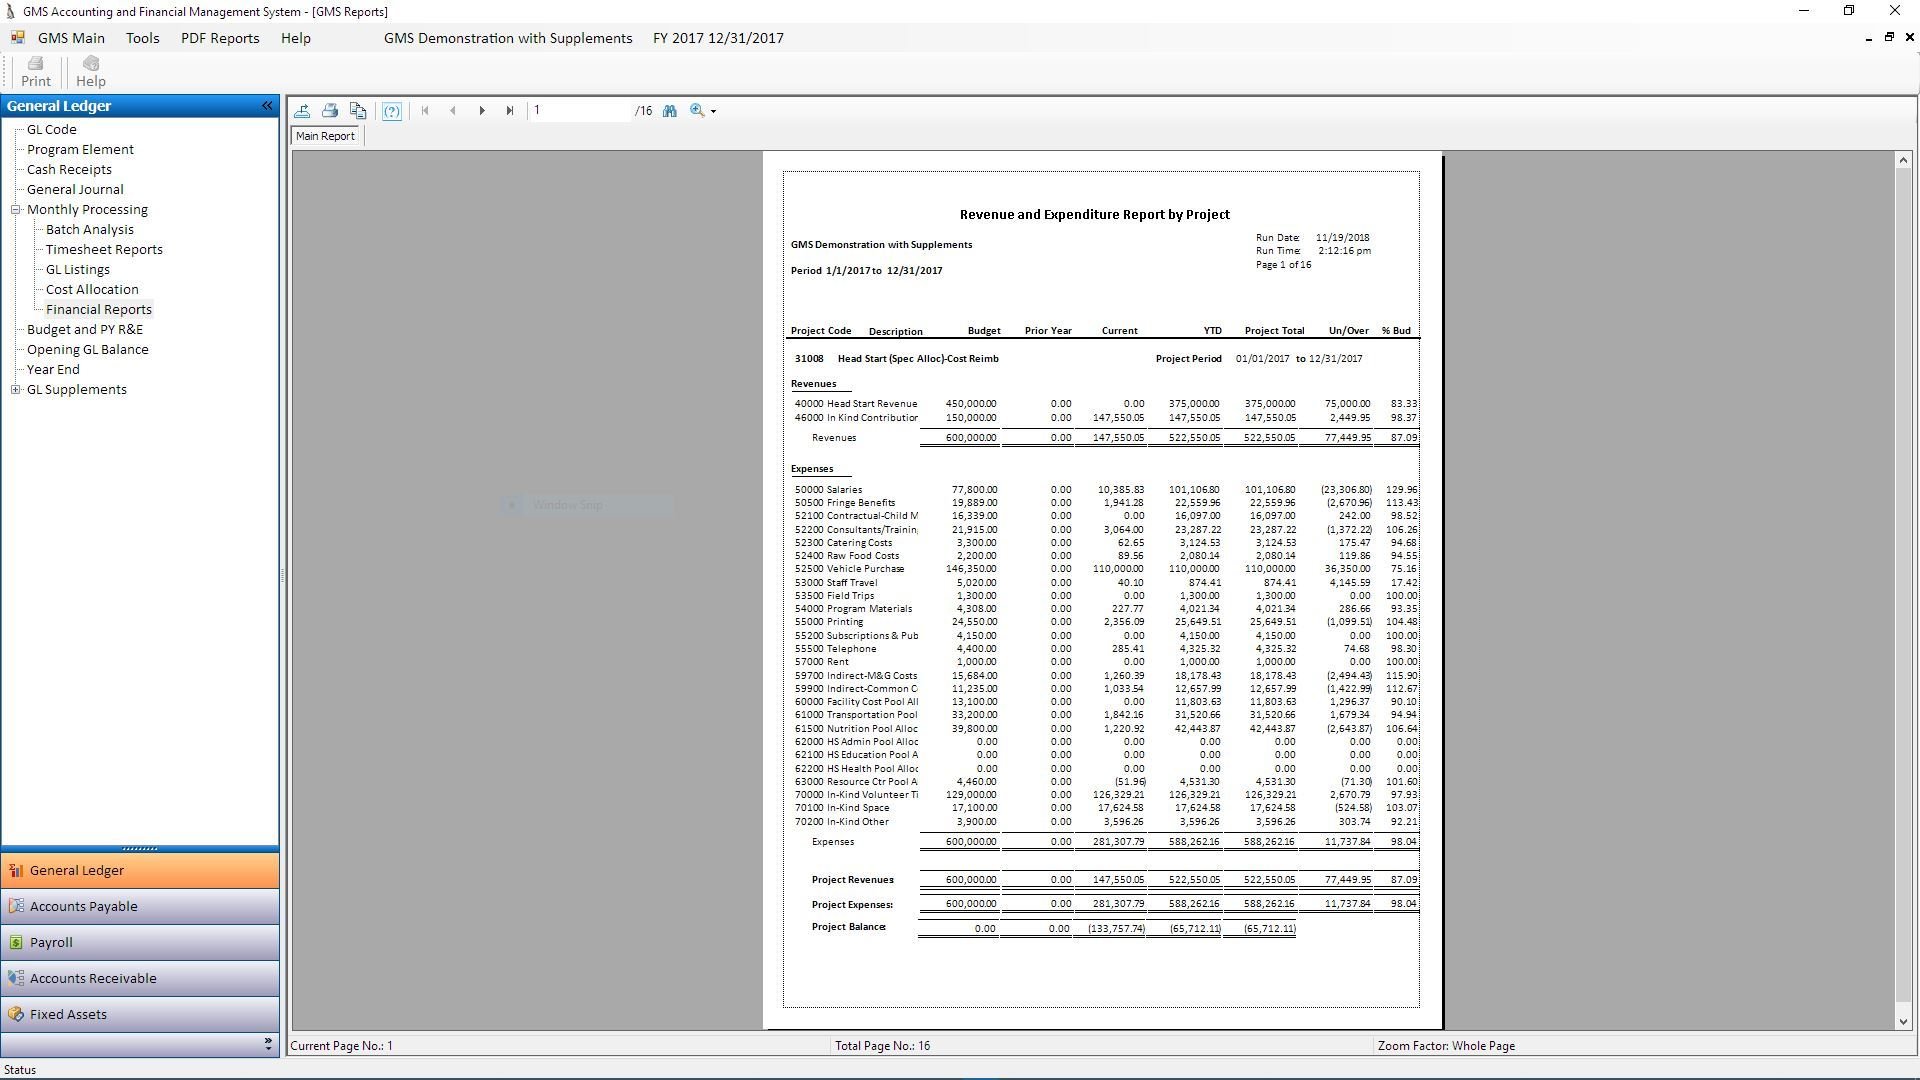
Task: Collapse the General Ledger side panel
Action: pyautogui.click(x=267, y=106)
